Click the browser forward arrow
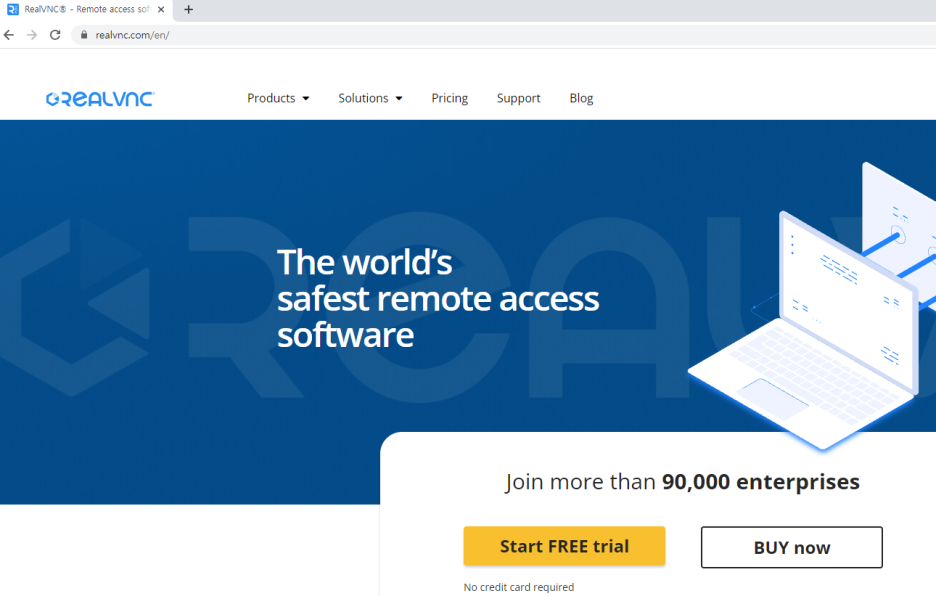The width and height of the screenshot is (936, 596). [x=32, y=35]
